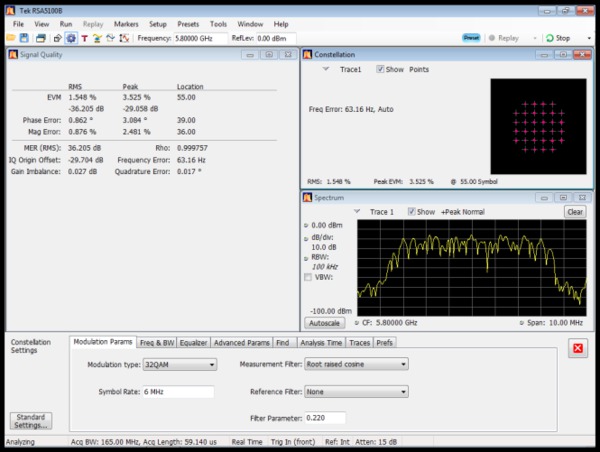
Task: Open the Markers menu
Action: click(126, 23)
